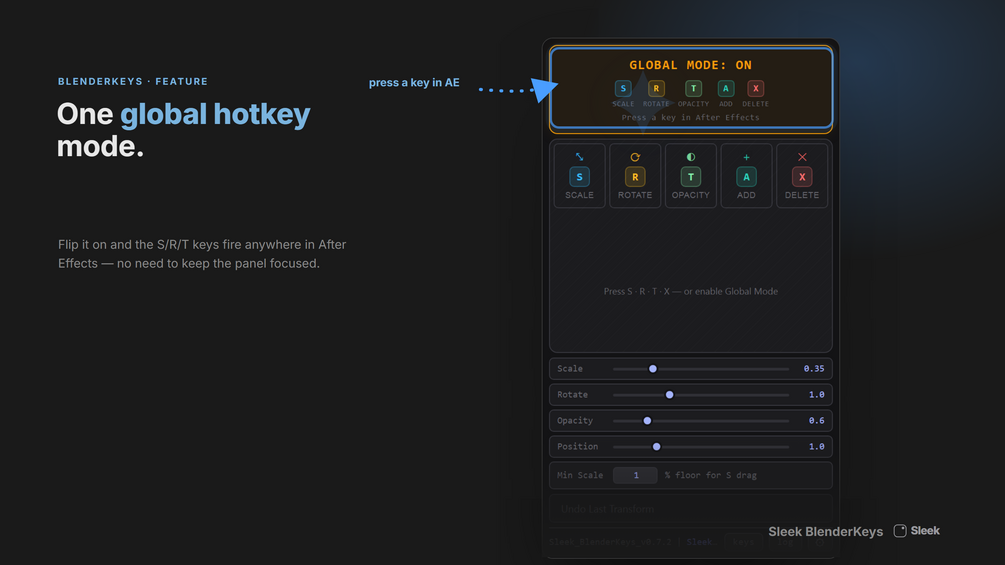
Task: Select the SCALE tool card
Action: [x=579, y=176]
